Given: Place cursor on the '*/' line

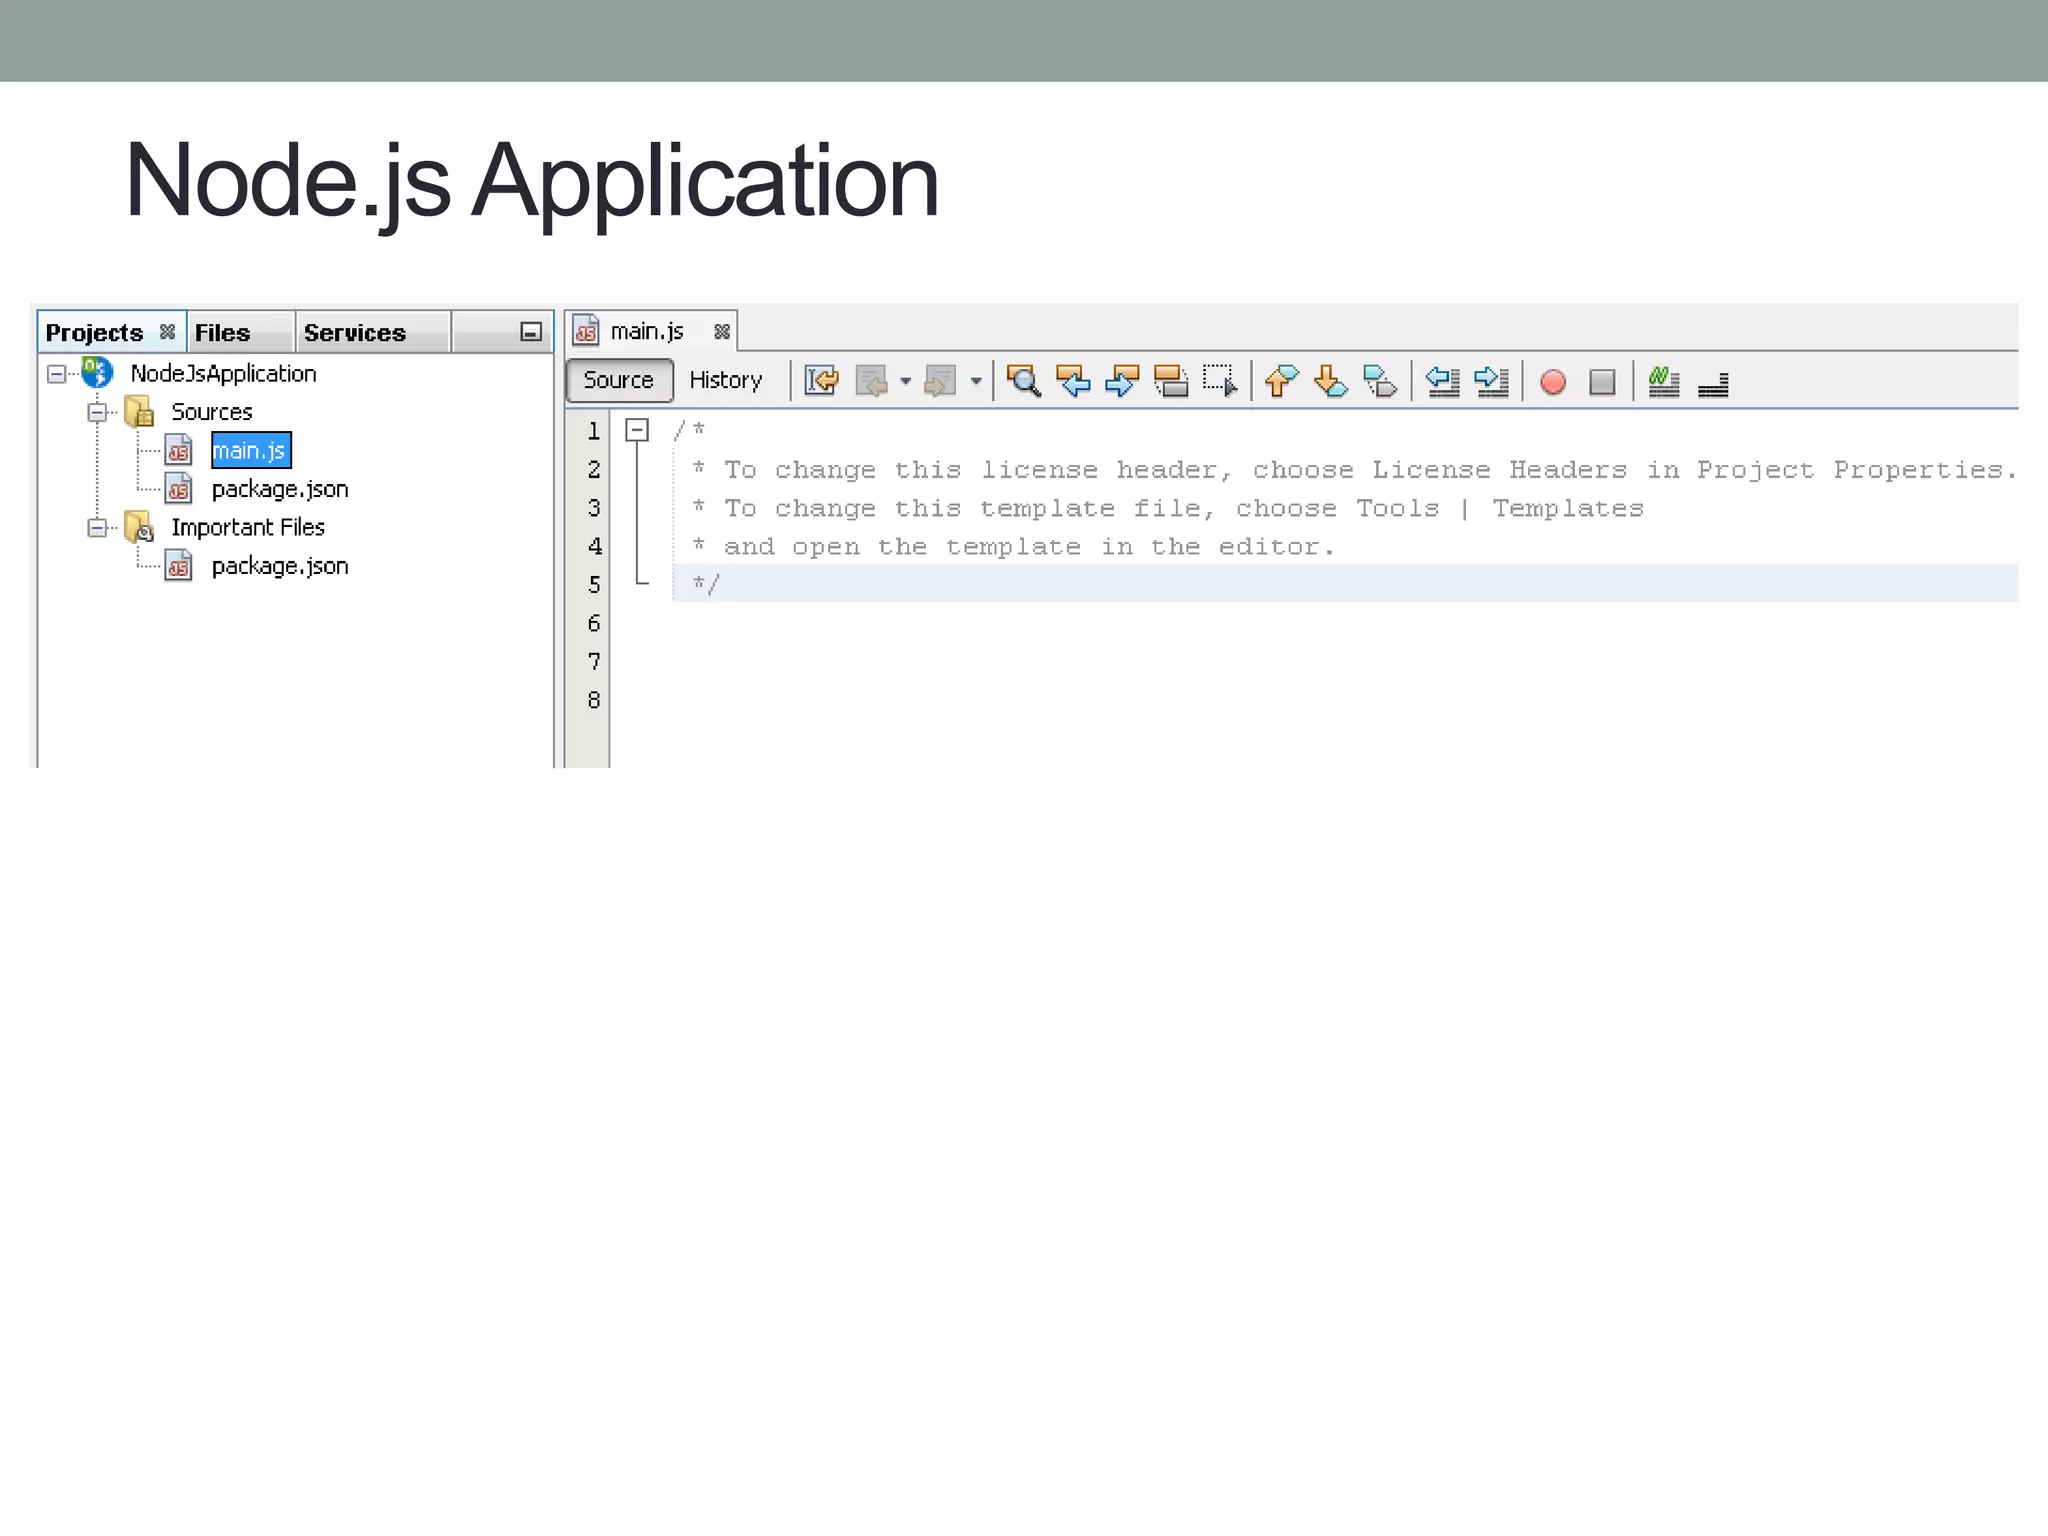Looking at the screenshot, I should point(1345,584).
